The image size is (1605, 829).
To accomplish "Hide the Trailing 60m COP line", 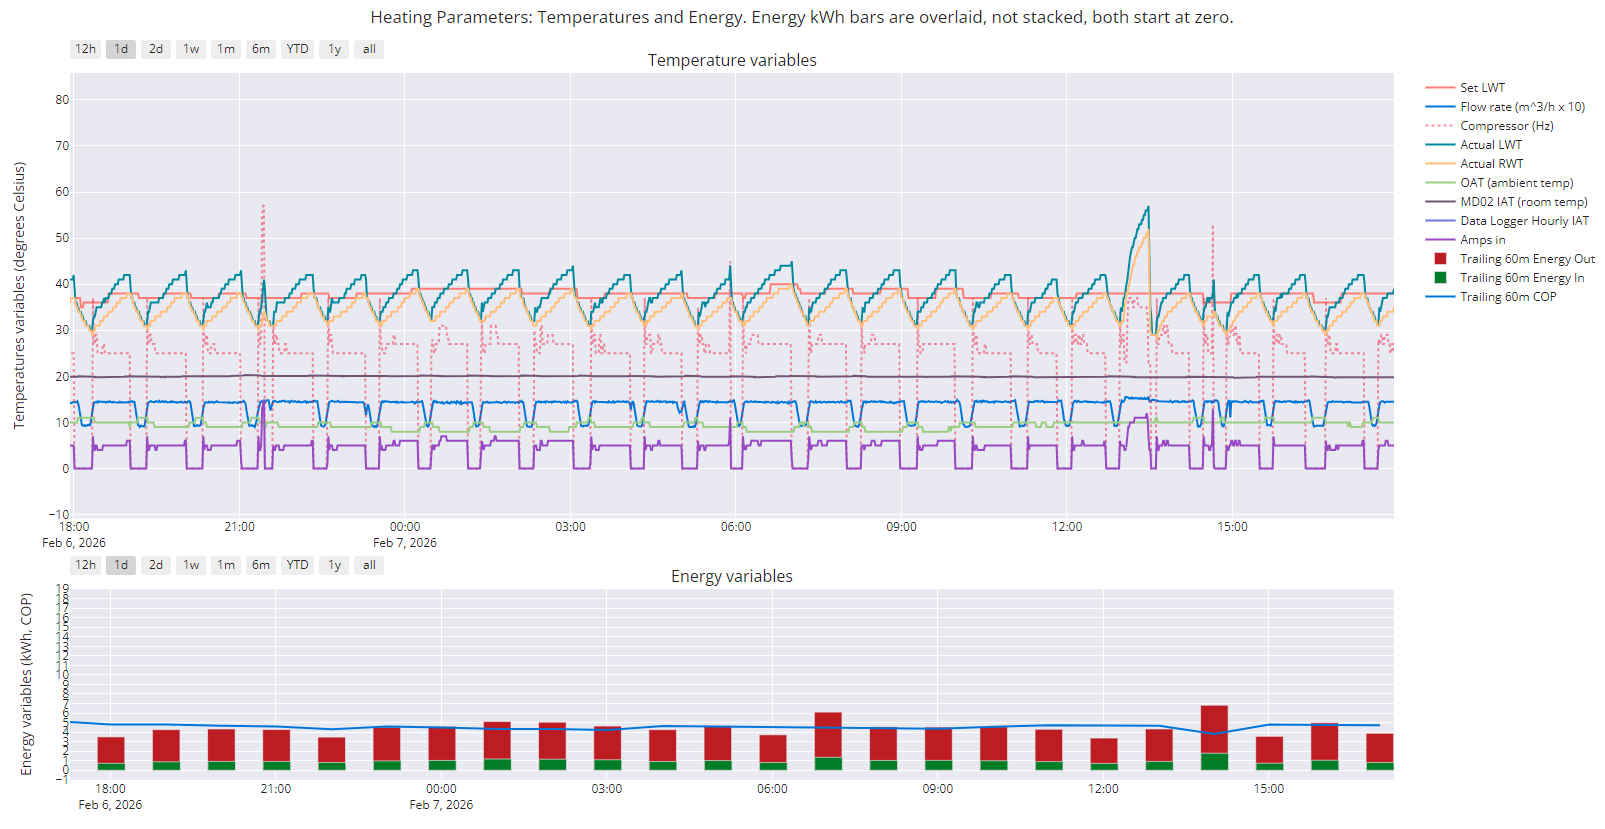I will tap(1507, 297).
